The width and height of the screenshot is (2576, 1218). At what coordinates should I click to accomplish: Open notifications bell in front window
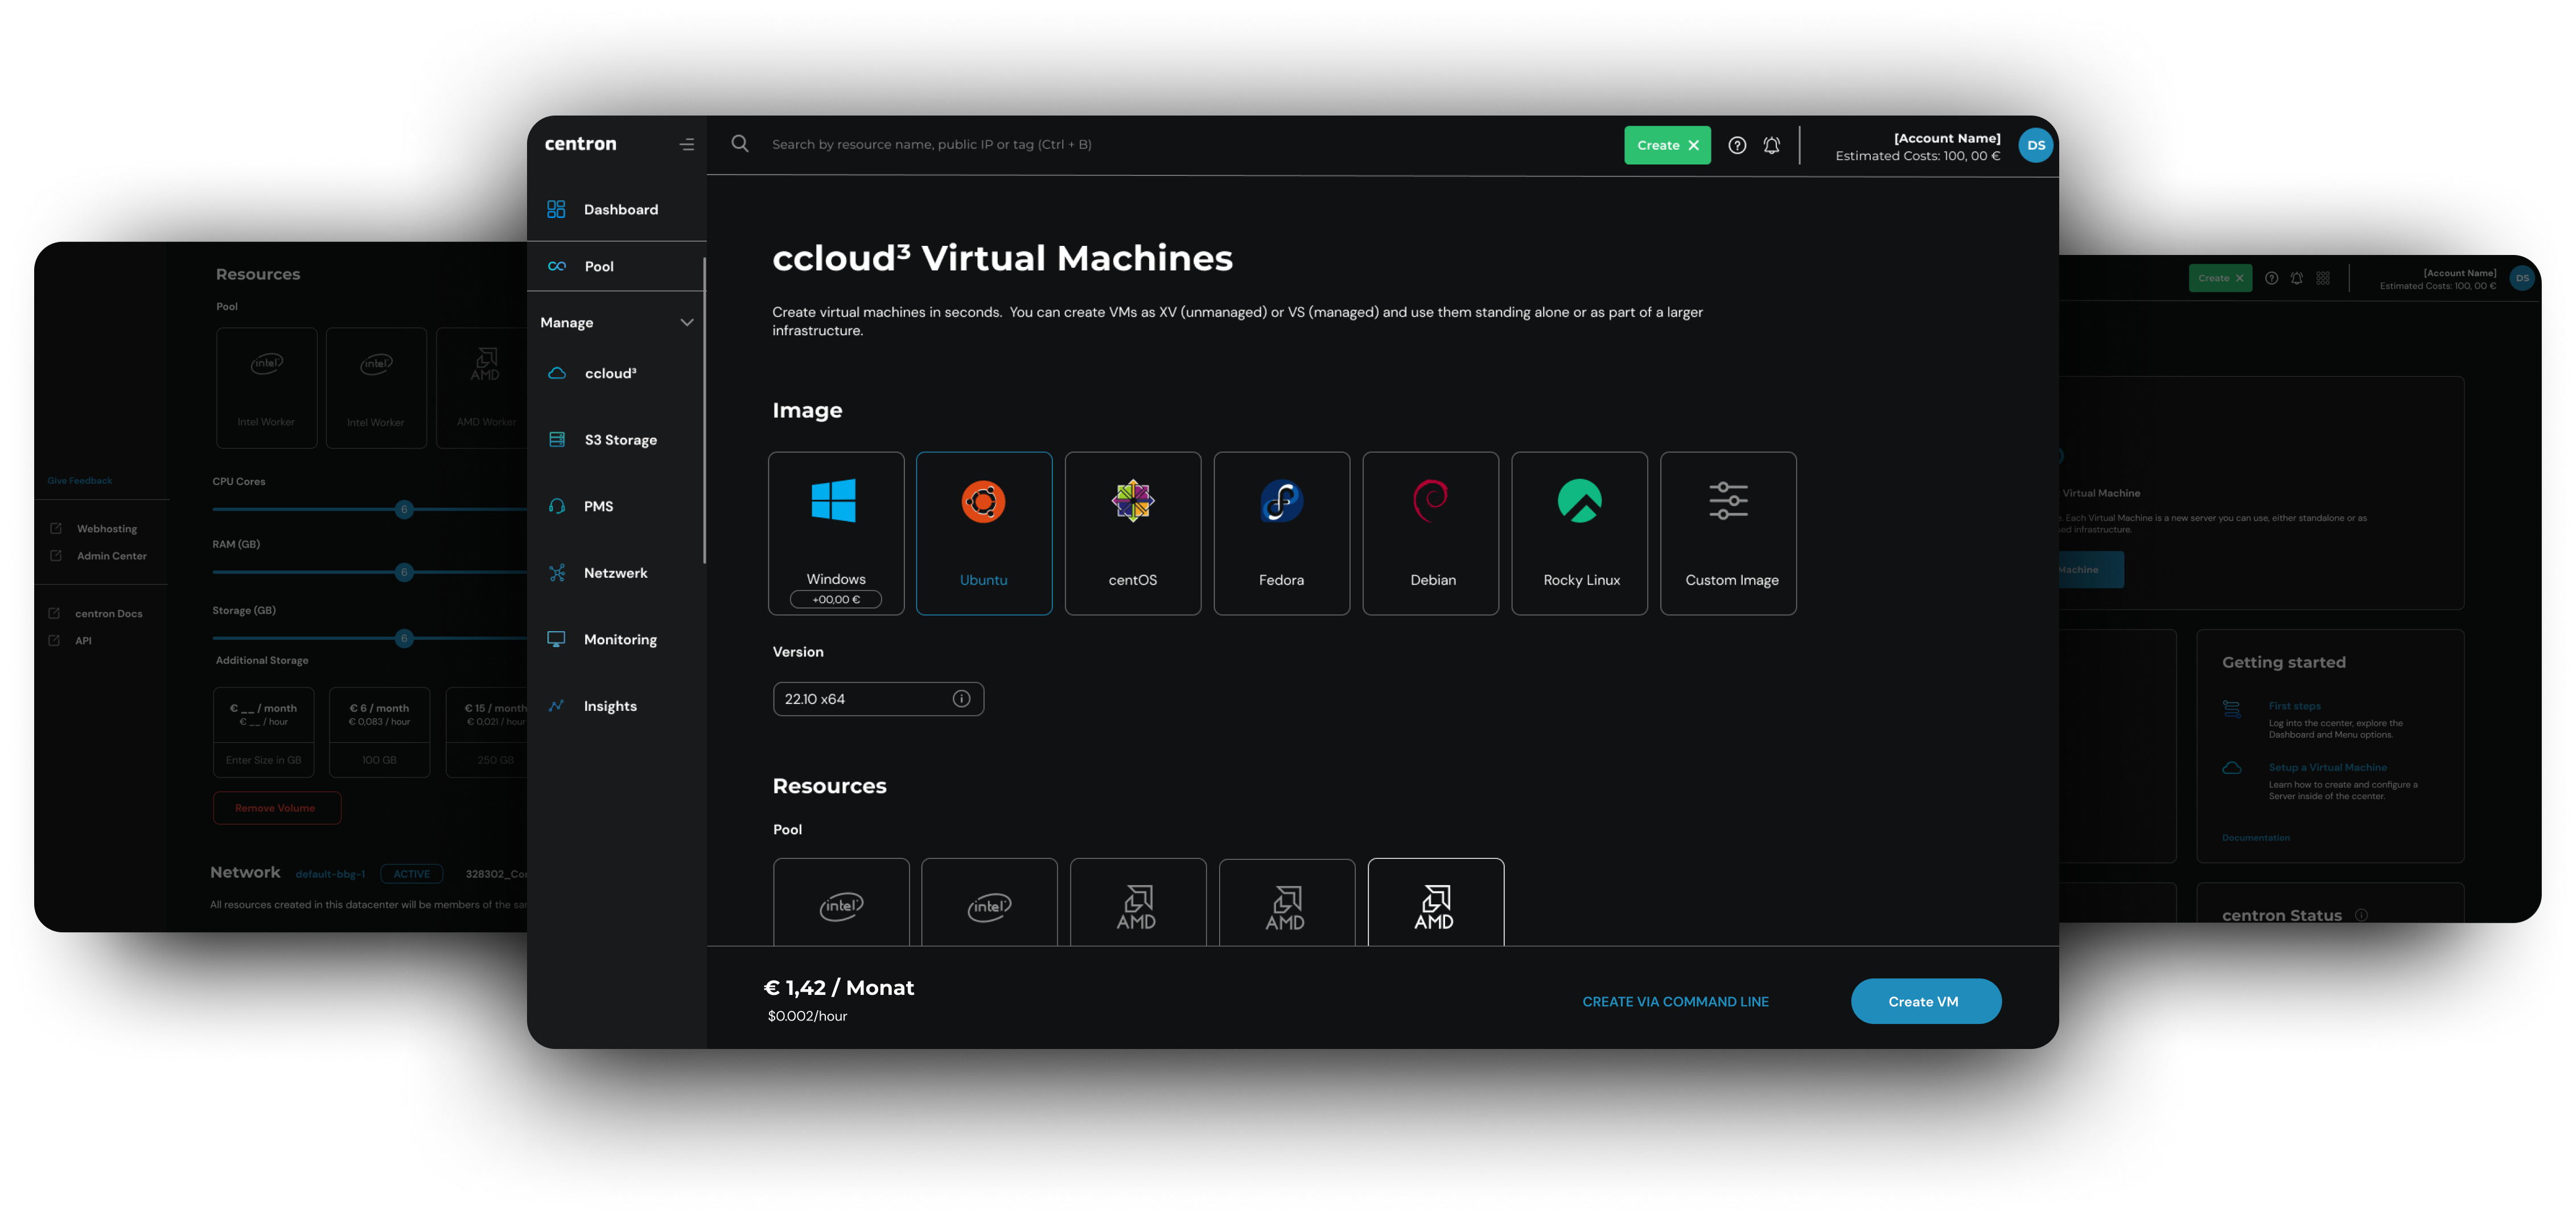(1771, 146)
